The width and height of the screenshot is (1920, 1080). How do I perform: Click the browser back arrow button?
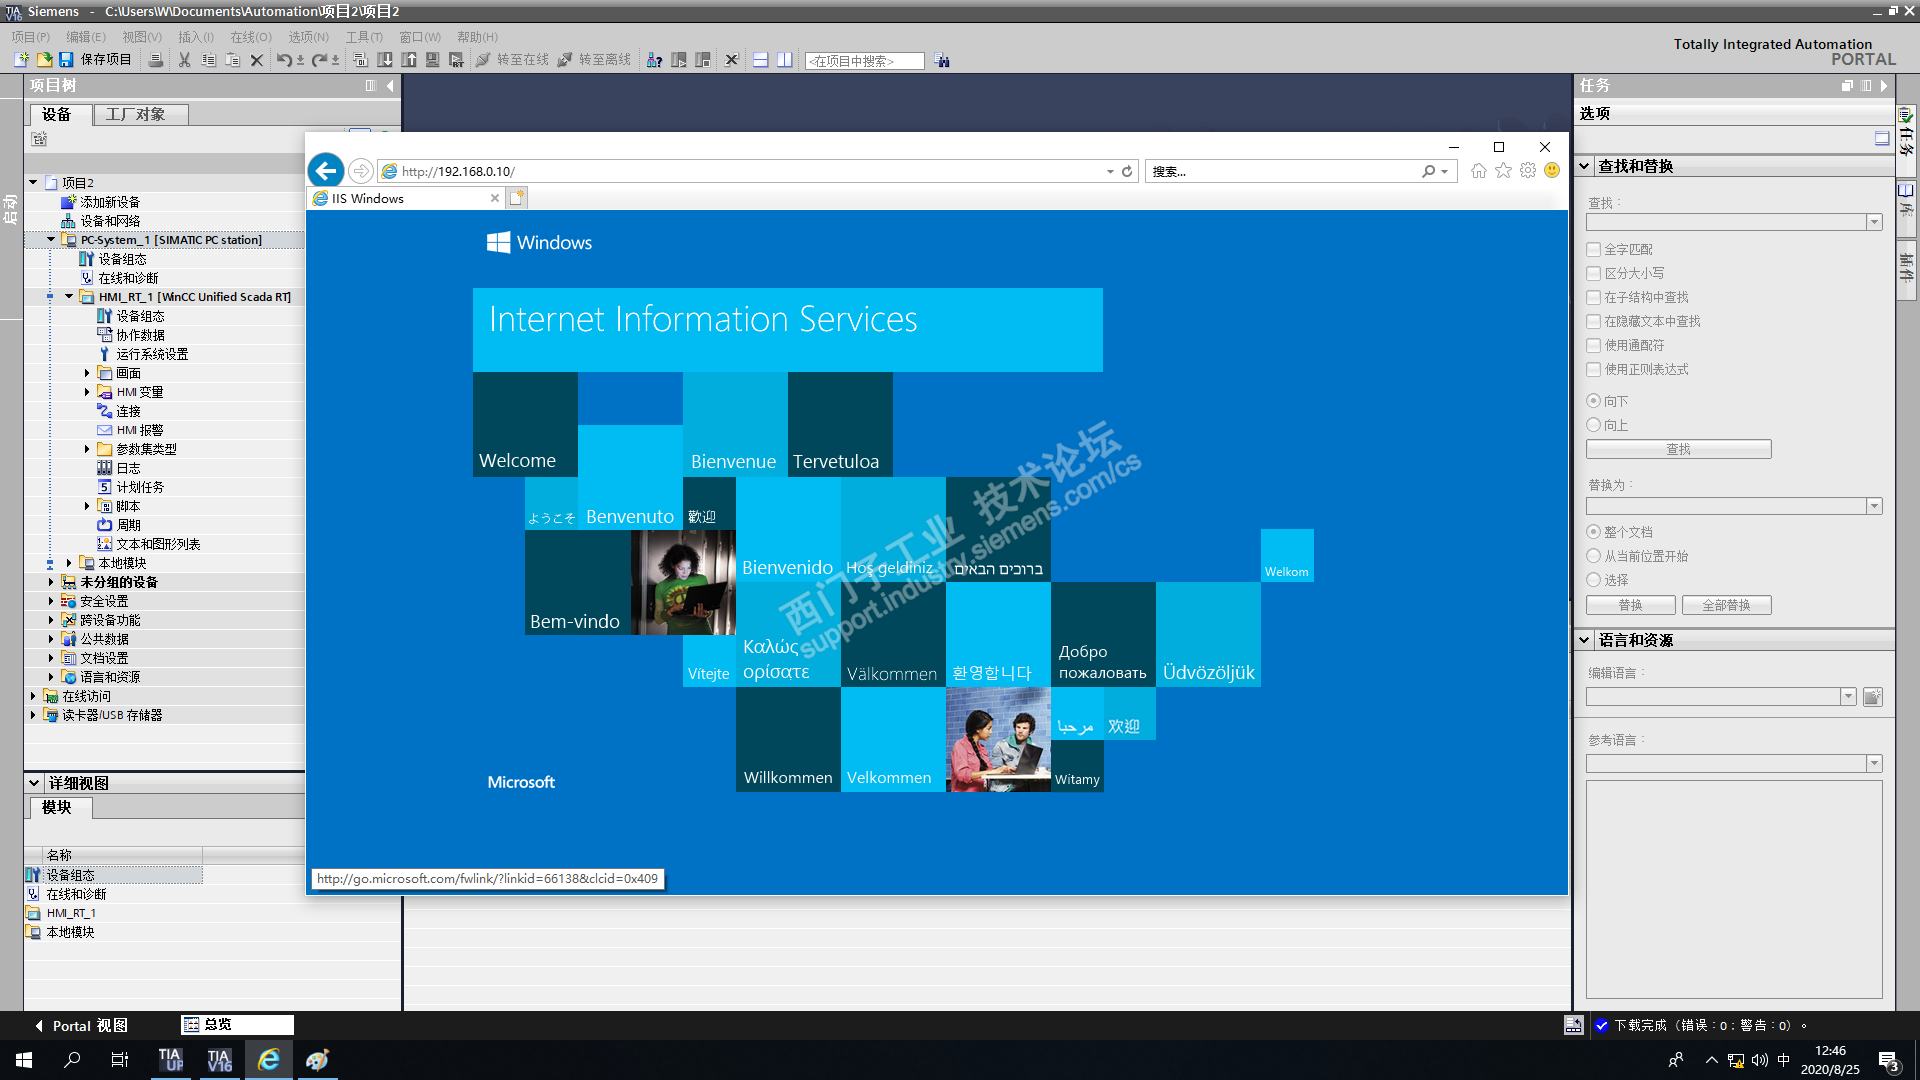[x=326, y=171]
